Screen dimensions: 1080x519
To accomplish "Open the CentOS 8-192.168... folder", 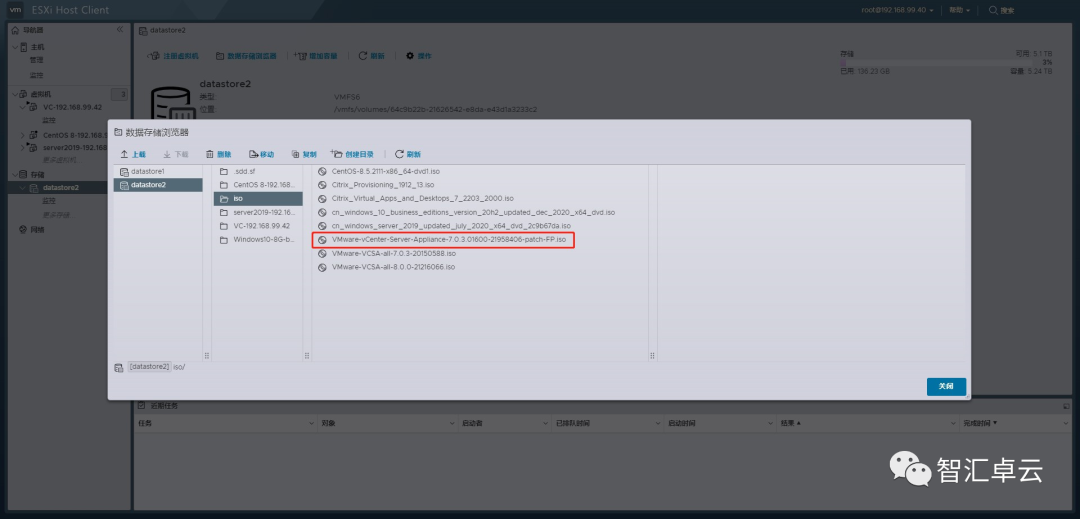I will tap(258, 185).
